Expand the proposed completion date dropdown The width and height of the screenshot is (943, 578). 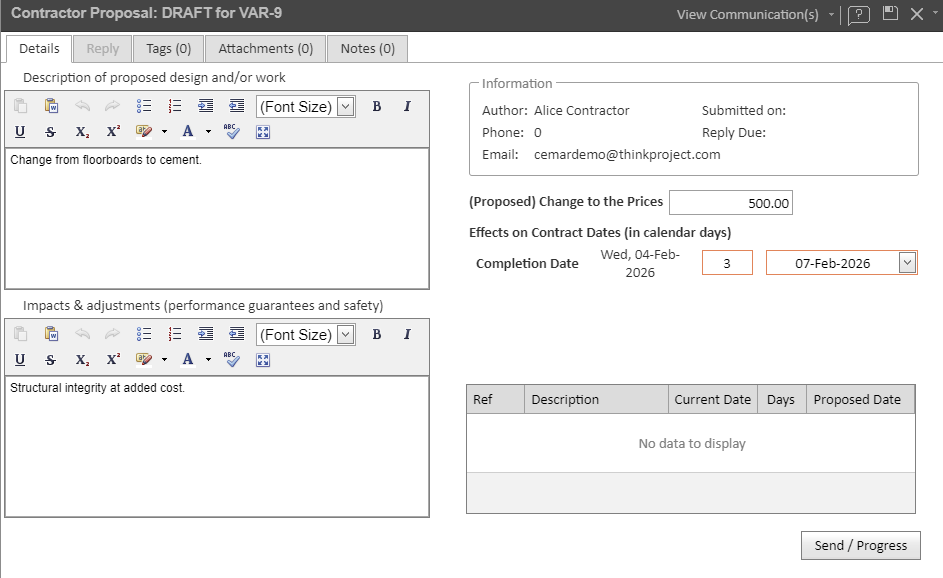click(907, 263)
